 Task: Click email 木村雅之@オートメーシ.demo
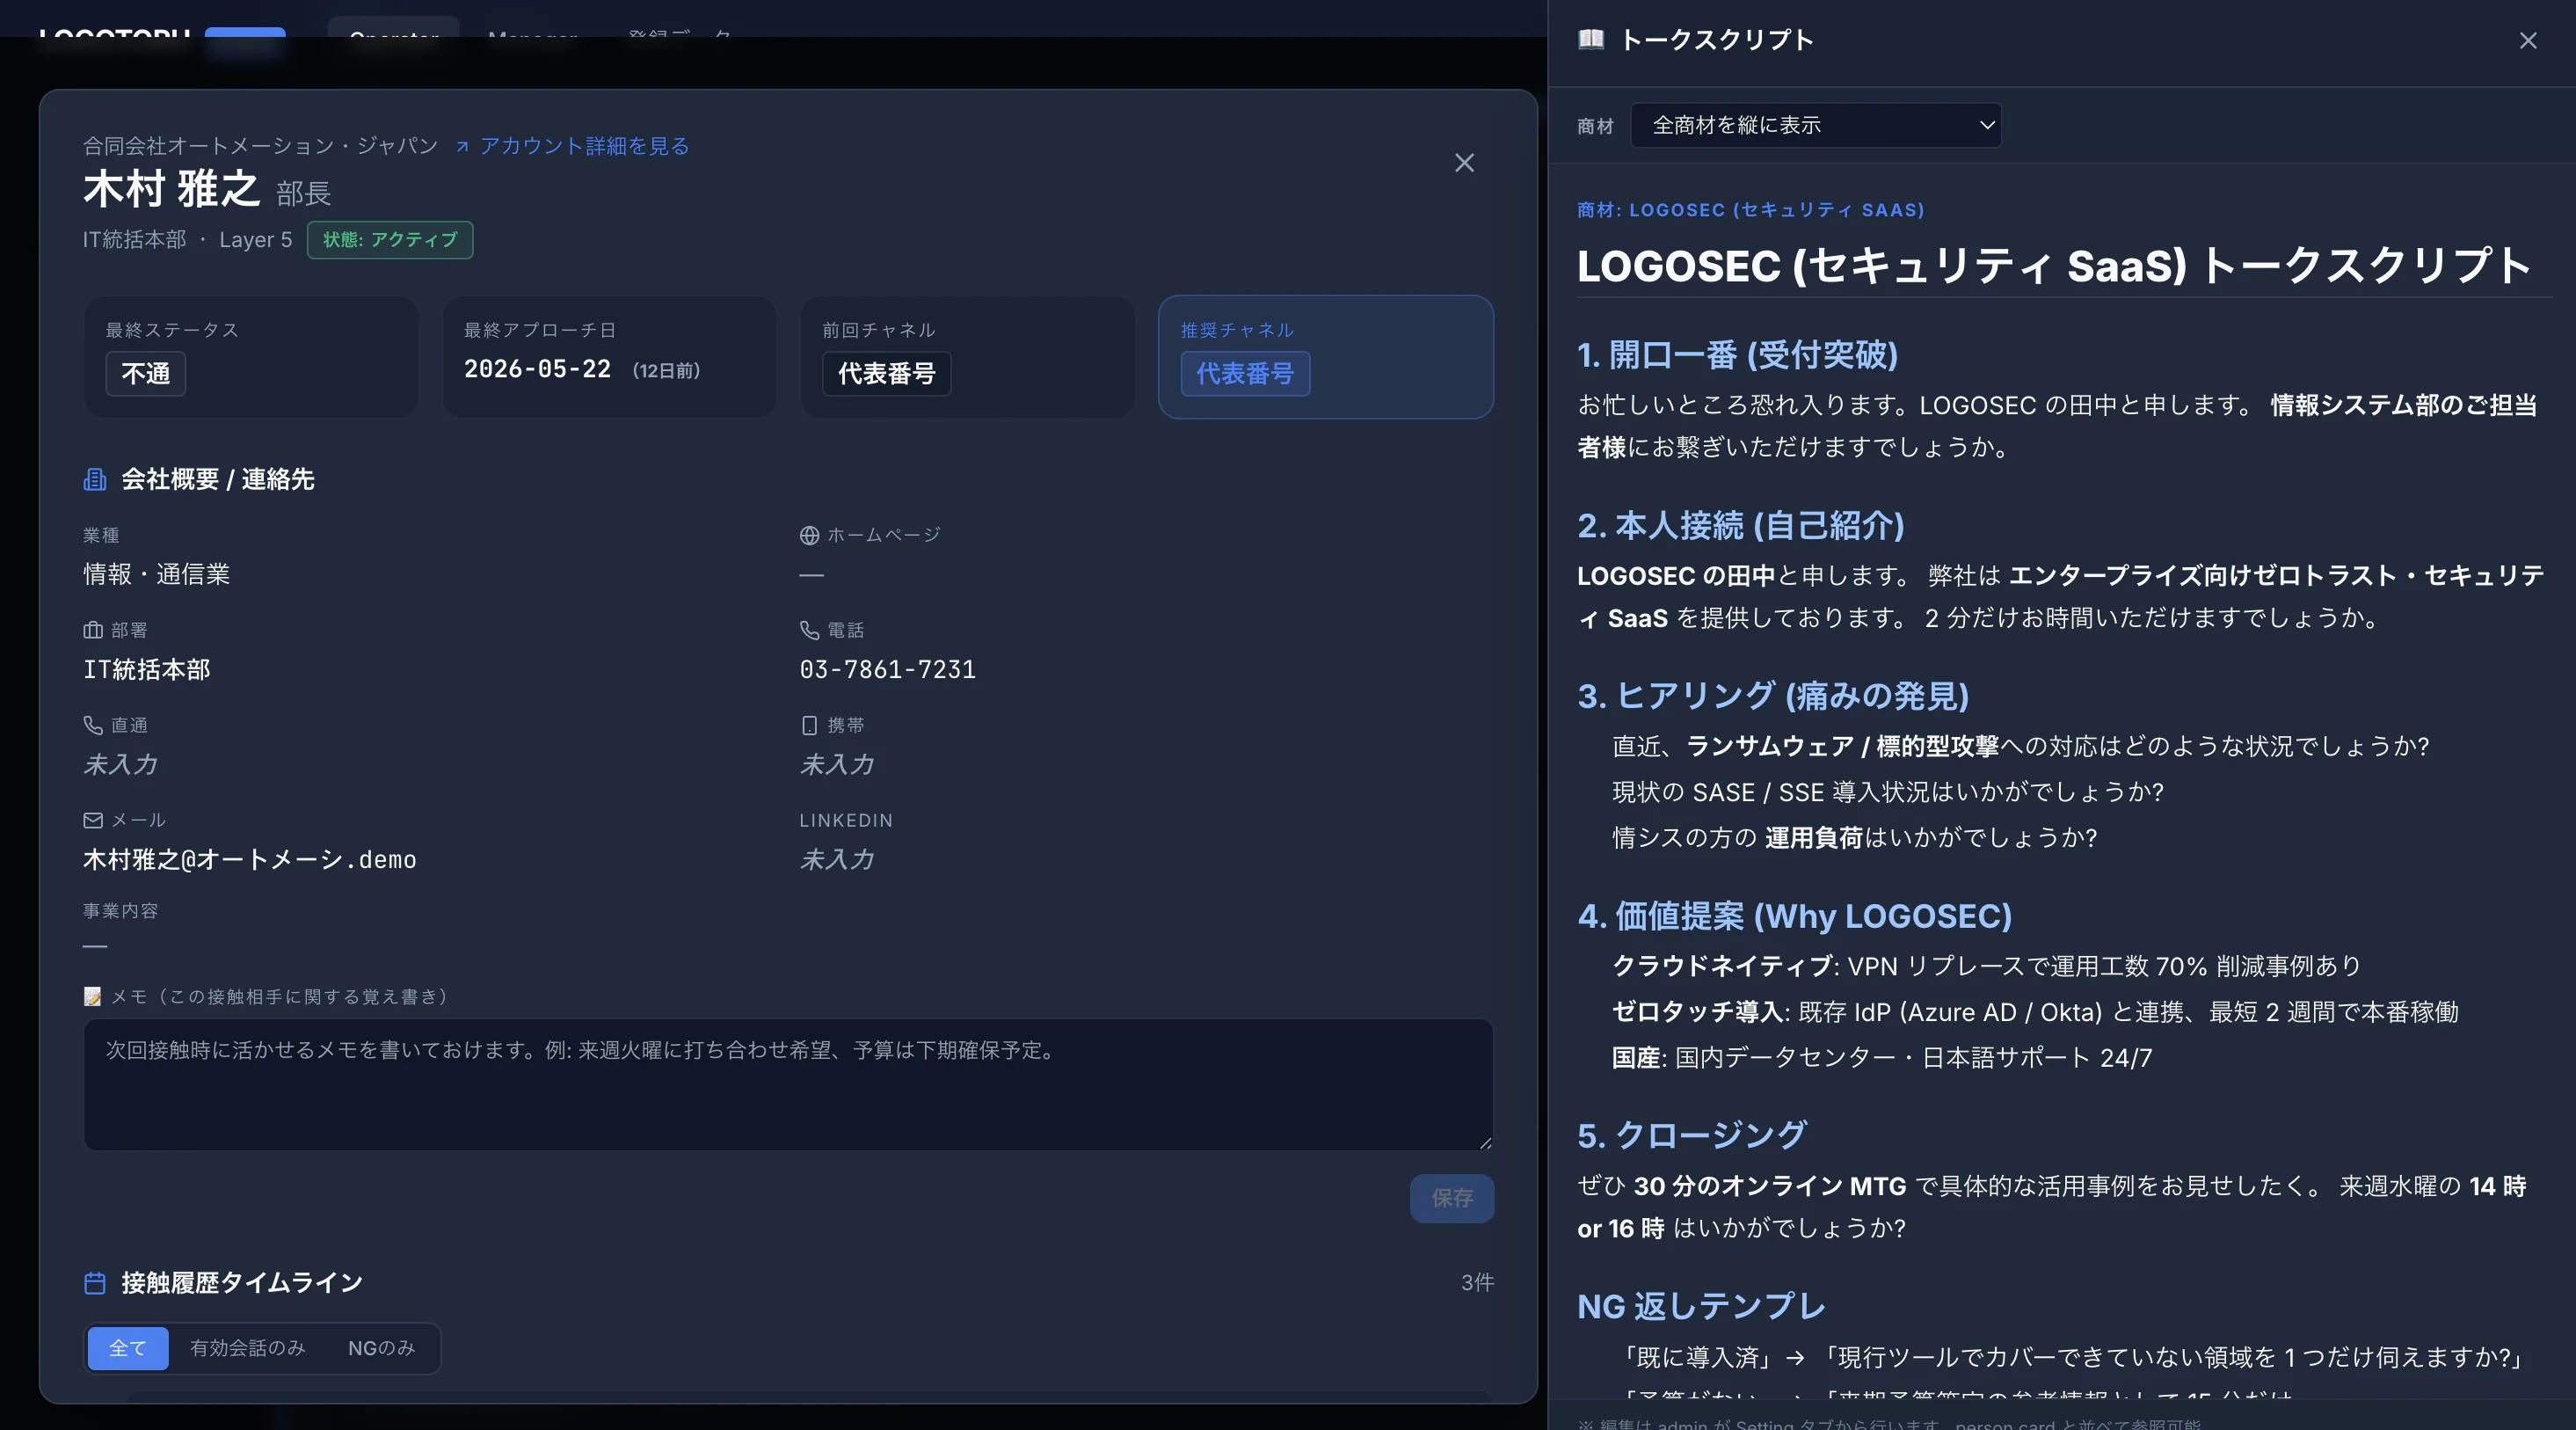pyautogui.click(x=249, y=860)
